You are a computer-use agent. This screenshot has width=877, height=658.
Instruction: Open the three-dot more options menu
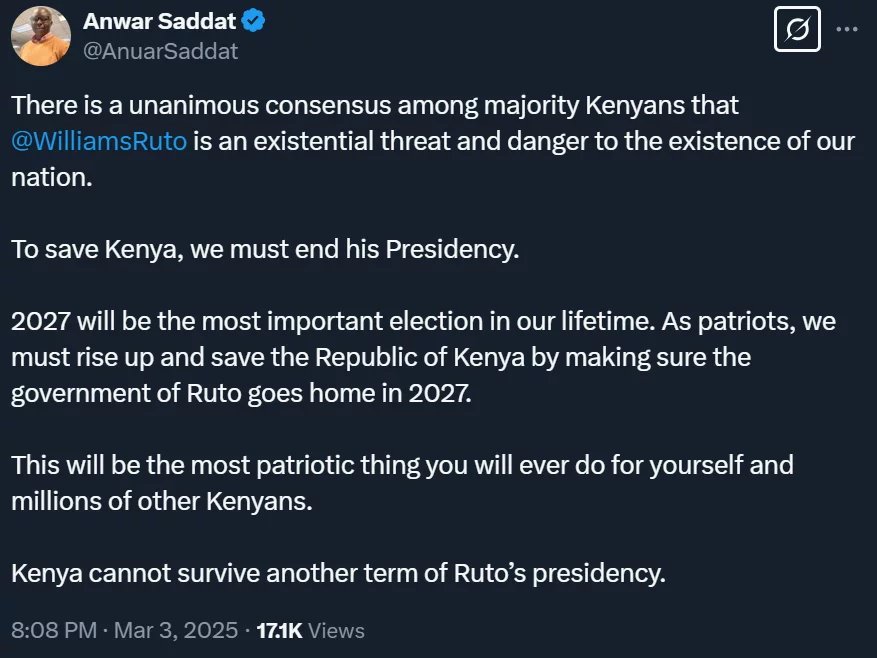pyautogui.click(x=847, y=30)
